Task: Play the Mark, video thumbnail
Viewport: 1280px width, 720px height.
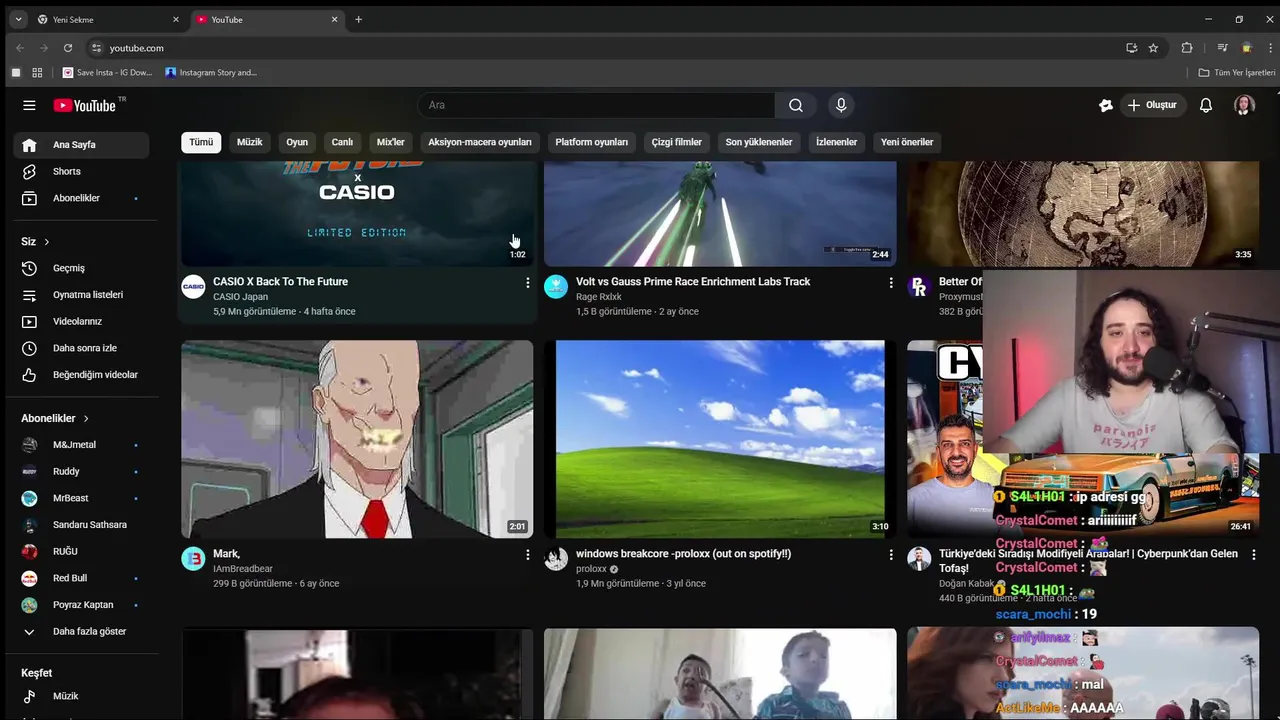Action: (357, 439)
